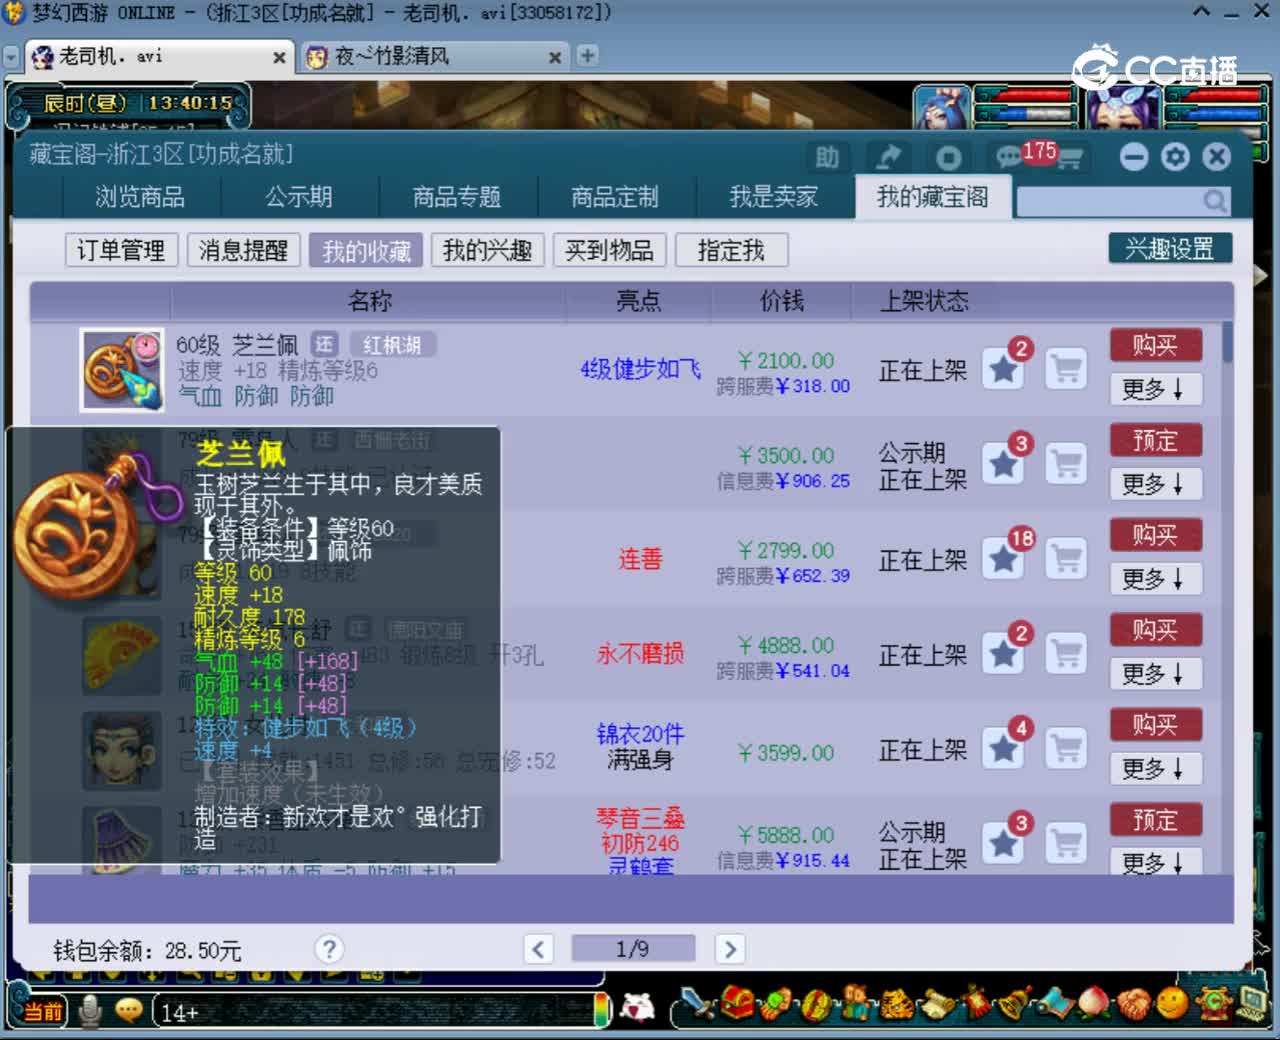Image resolution: width=1280 pixels, height=1040 pixels.
Task: Expand 更多 for the ￥5888.00 item
Action: tap(1155, 862)
